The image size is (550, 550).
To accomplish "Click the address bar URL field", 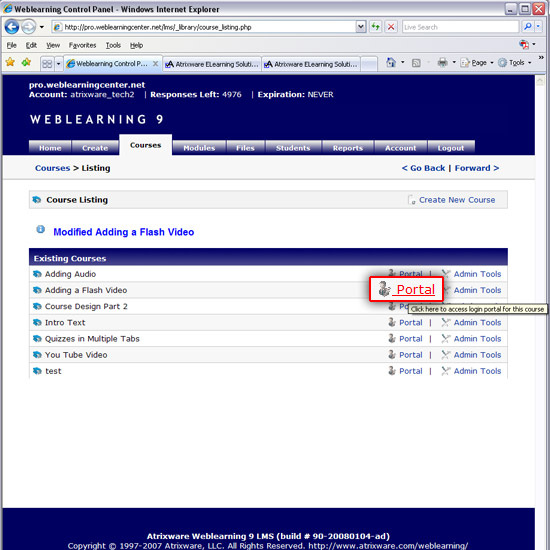I will coord(203,27).
